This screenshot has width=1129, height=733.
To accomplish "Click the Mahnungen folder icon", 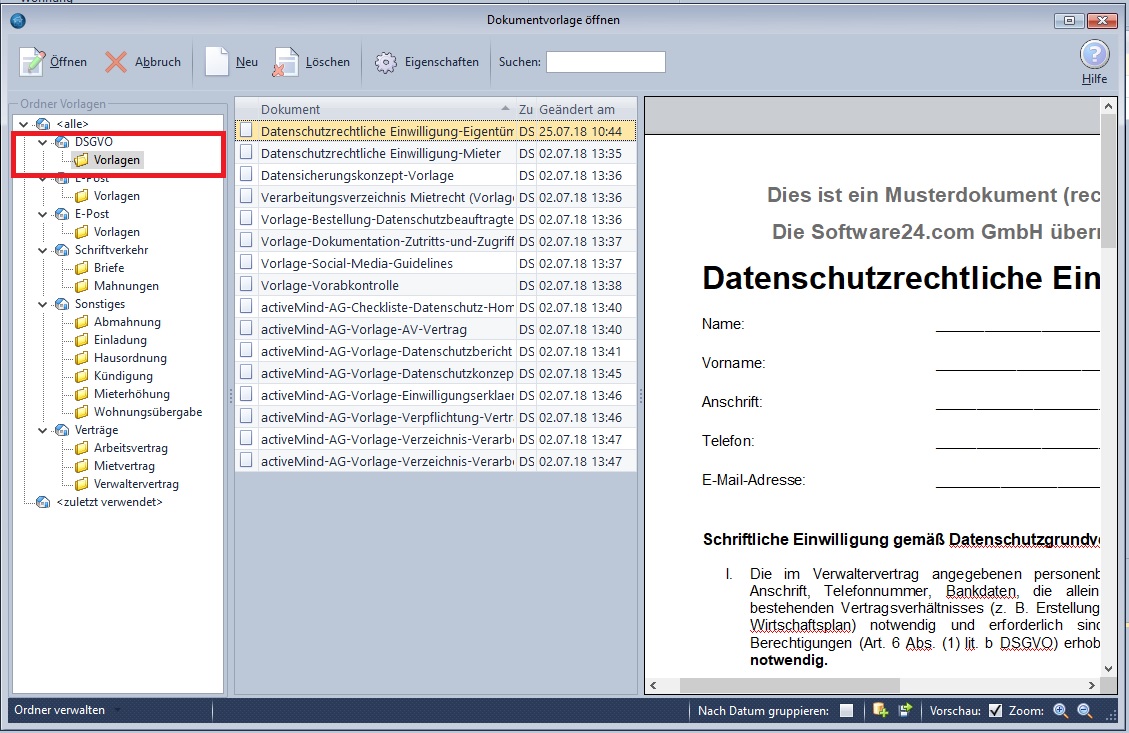I will pos(82,286).
